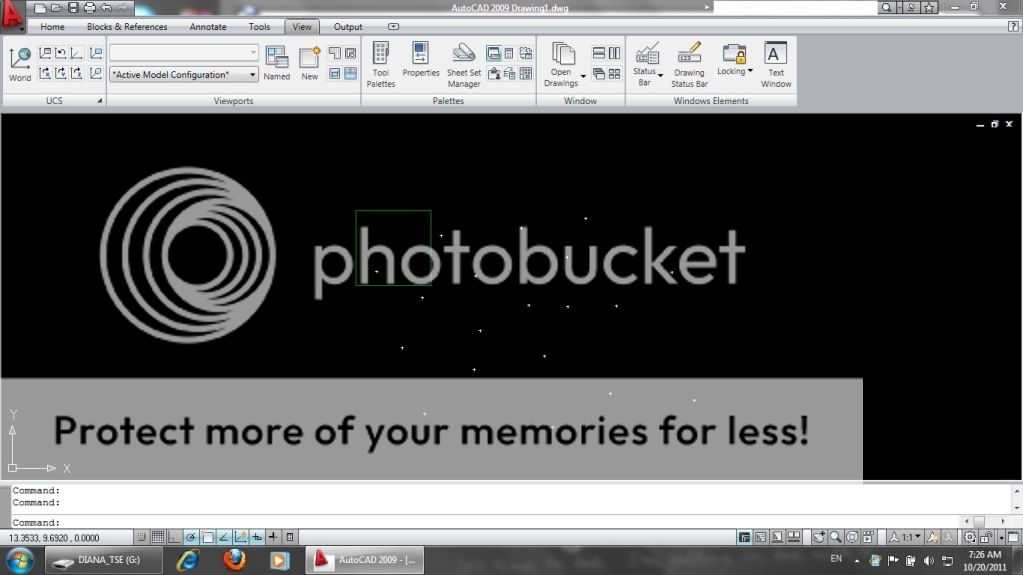Toggle Dynamic Input in status bar

pos(257,537)
